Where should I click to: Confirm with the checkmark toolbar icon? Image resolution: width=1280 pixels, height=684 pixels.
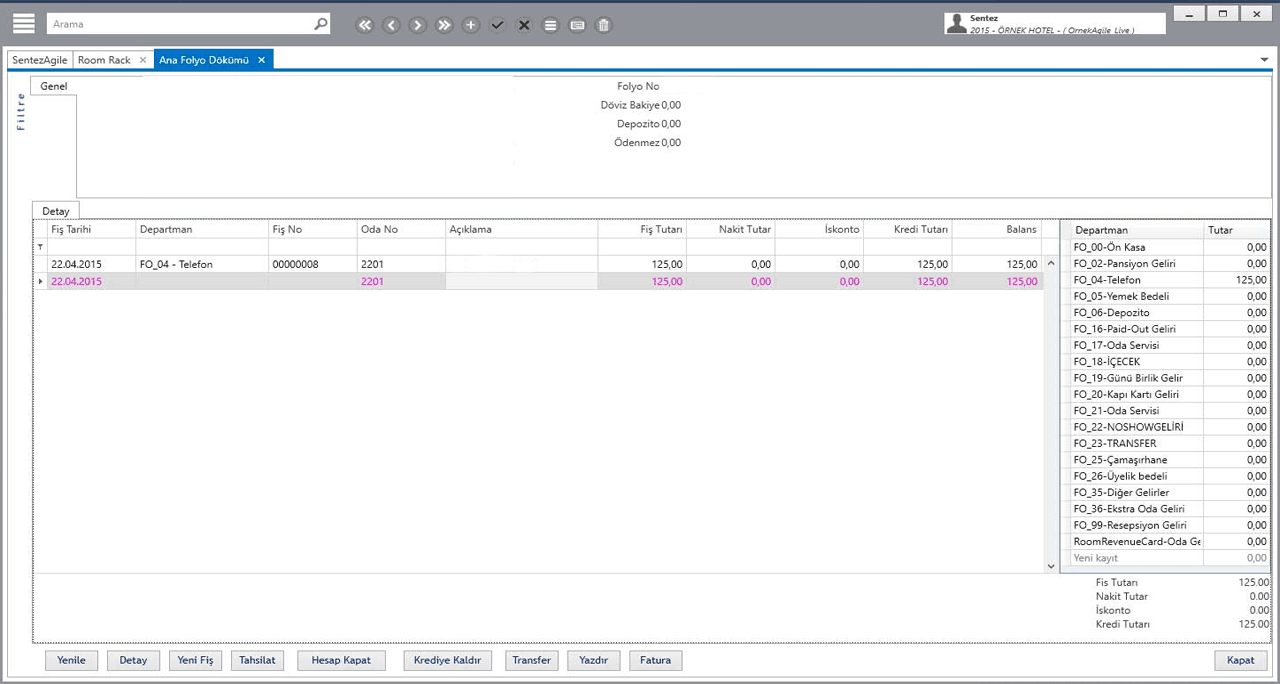coord(497,25)
